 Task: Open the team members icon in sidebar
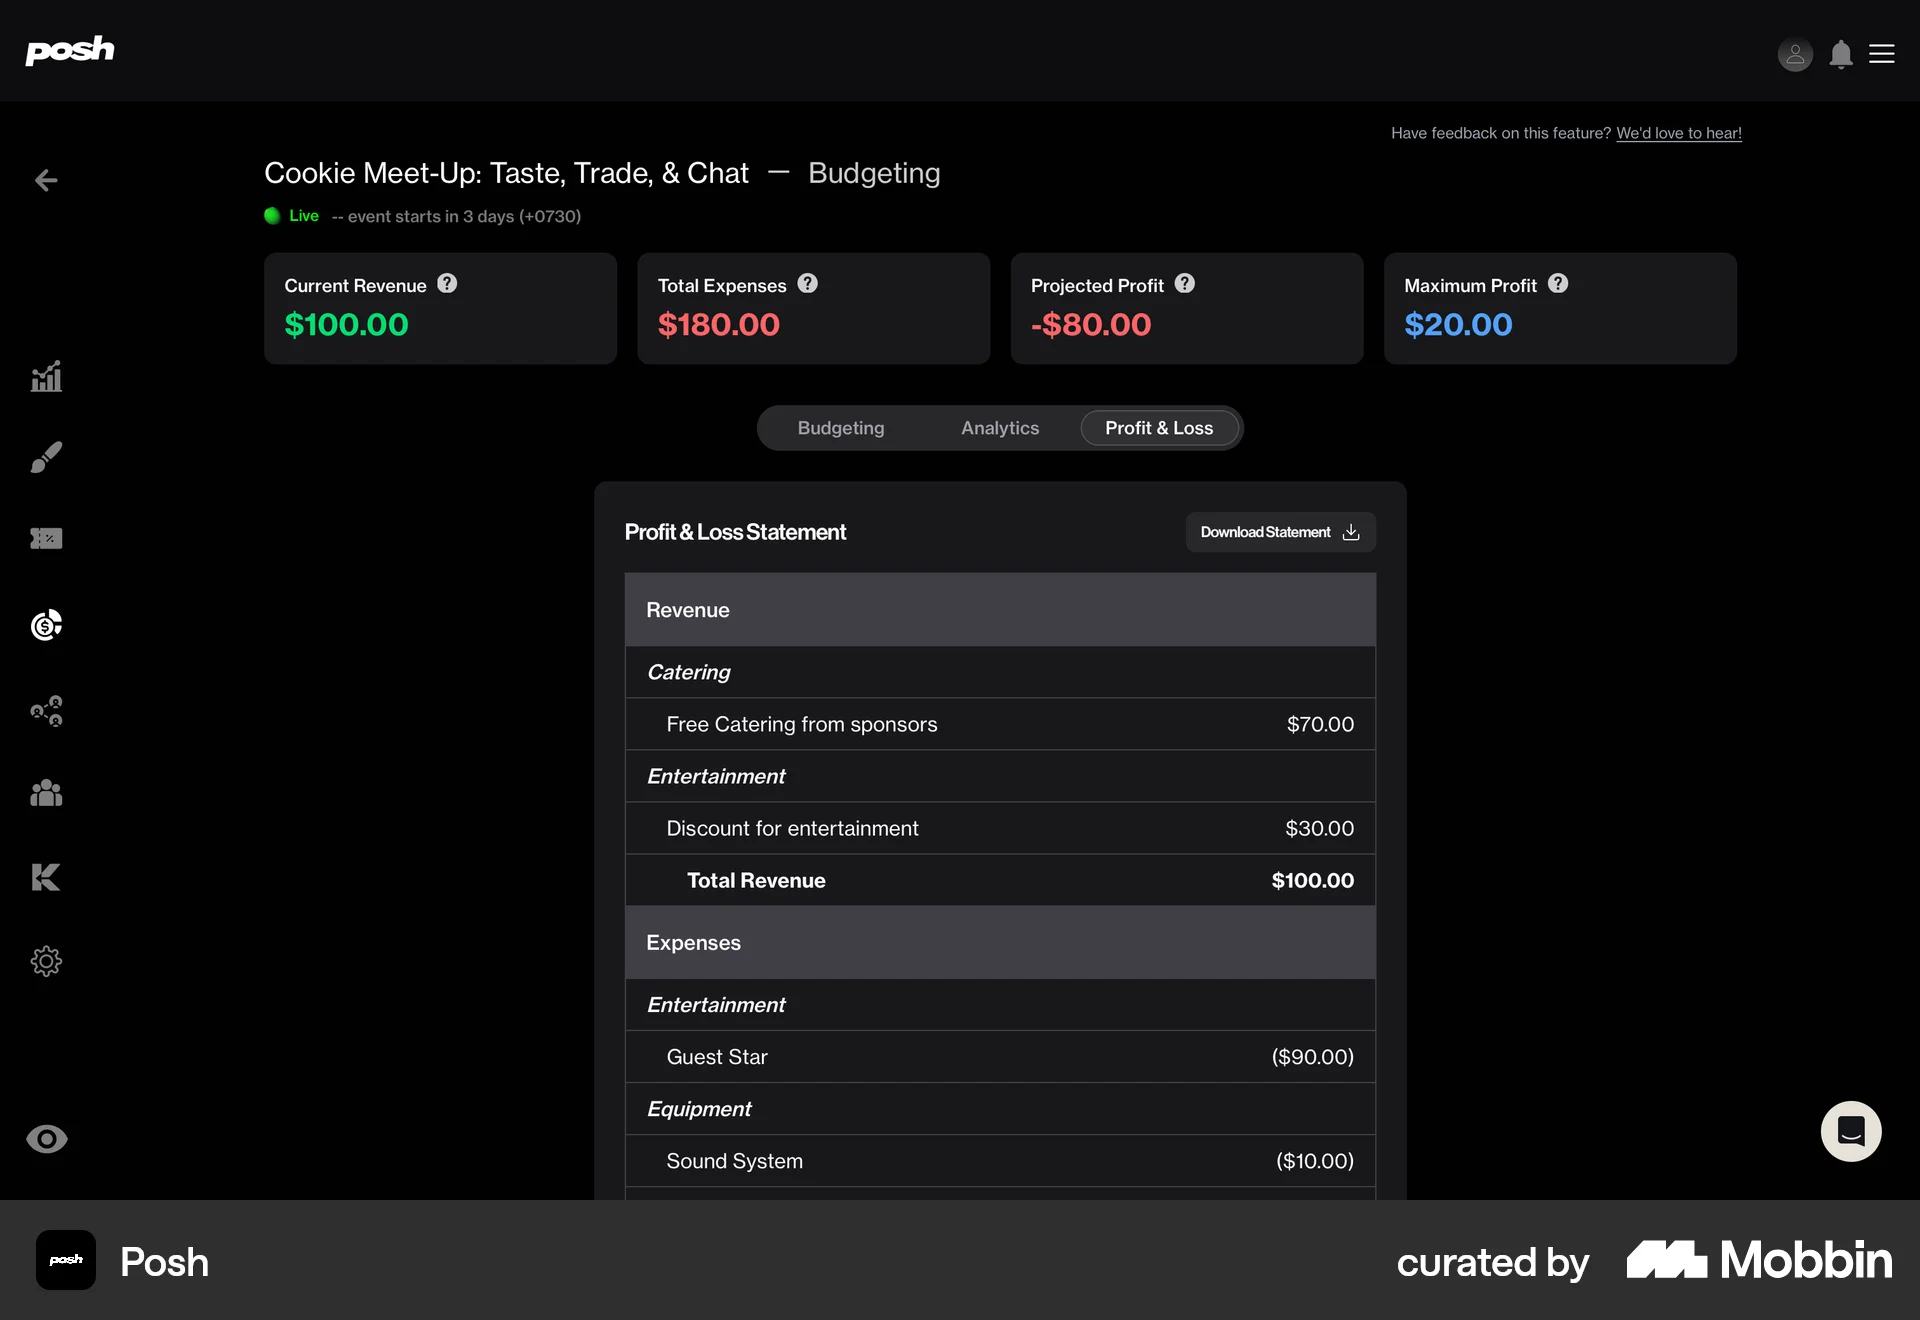(x=46, y=793)
